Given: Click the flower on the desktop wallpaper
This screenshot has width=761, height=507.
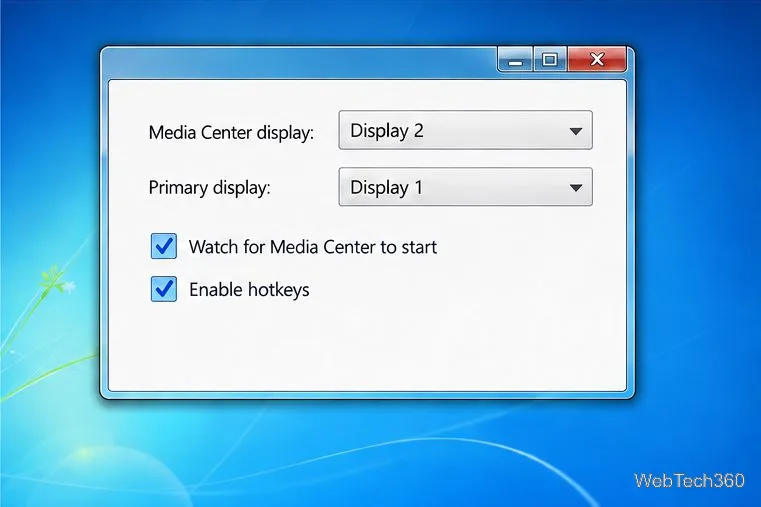Looking at the screenshot, I should (56, 280).
